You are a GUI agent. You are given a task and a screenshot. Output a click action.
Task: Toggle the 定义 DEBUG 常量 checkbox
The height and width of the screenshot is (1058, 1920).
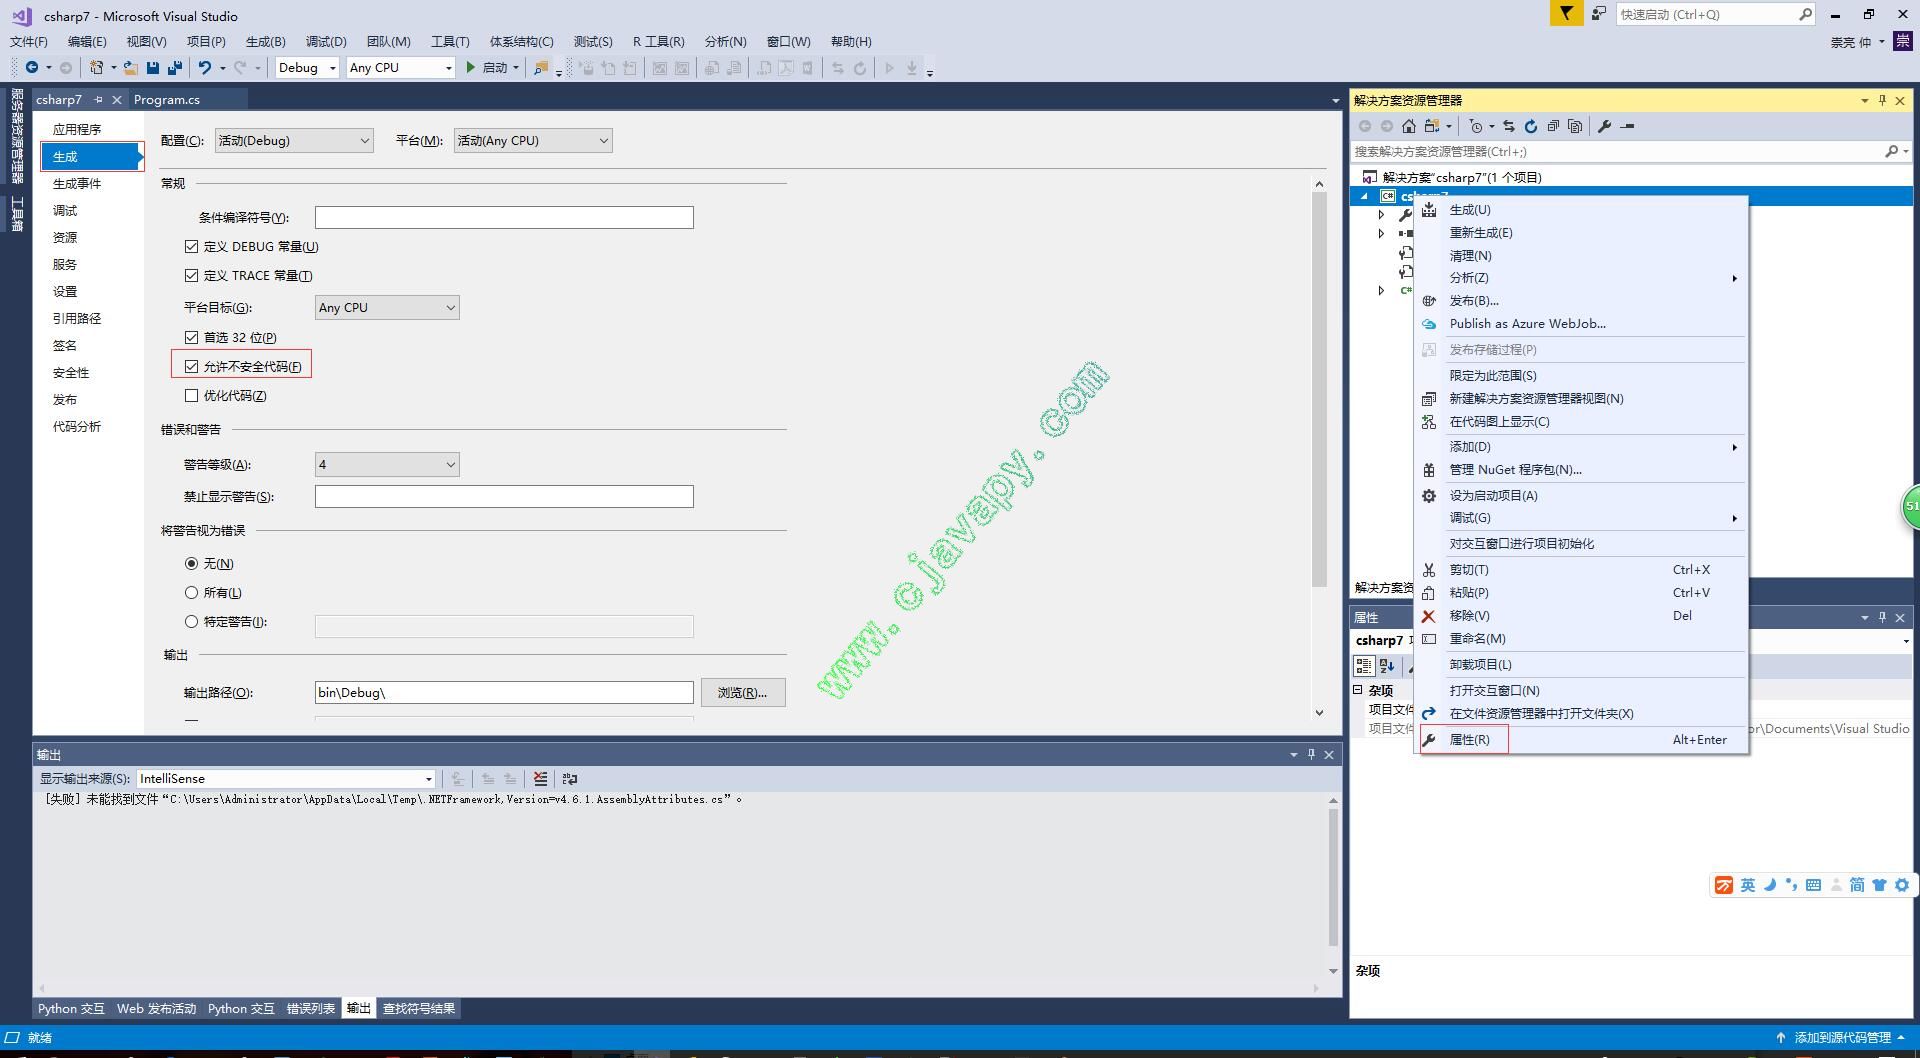[191, 246]
